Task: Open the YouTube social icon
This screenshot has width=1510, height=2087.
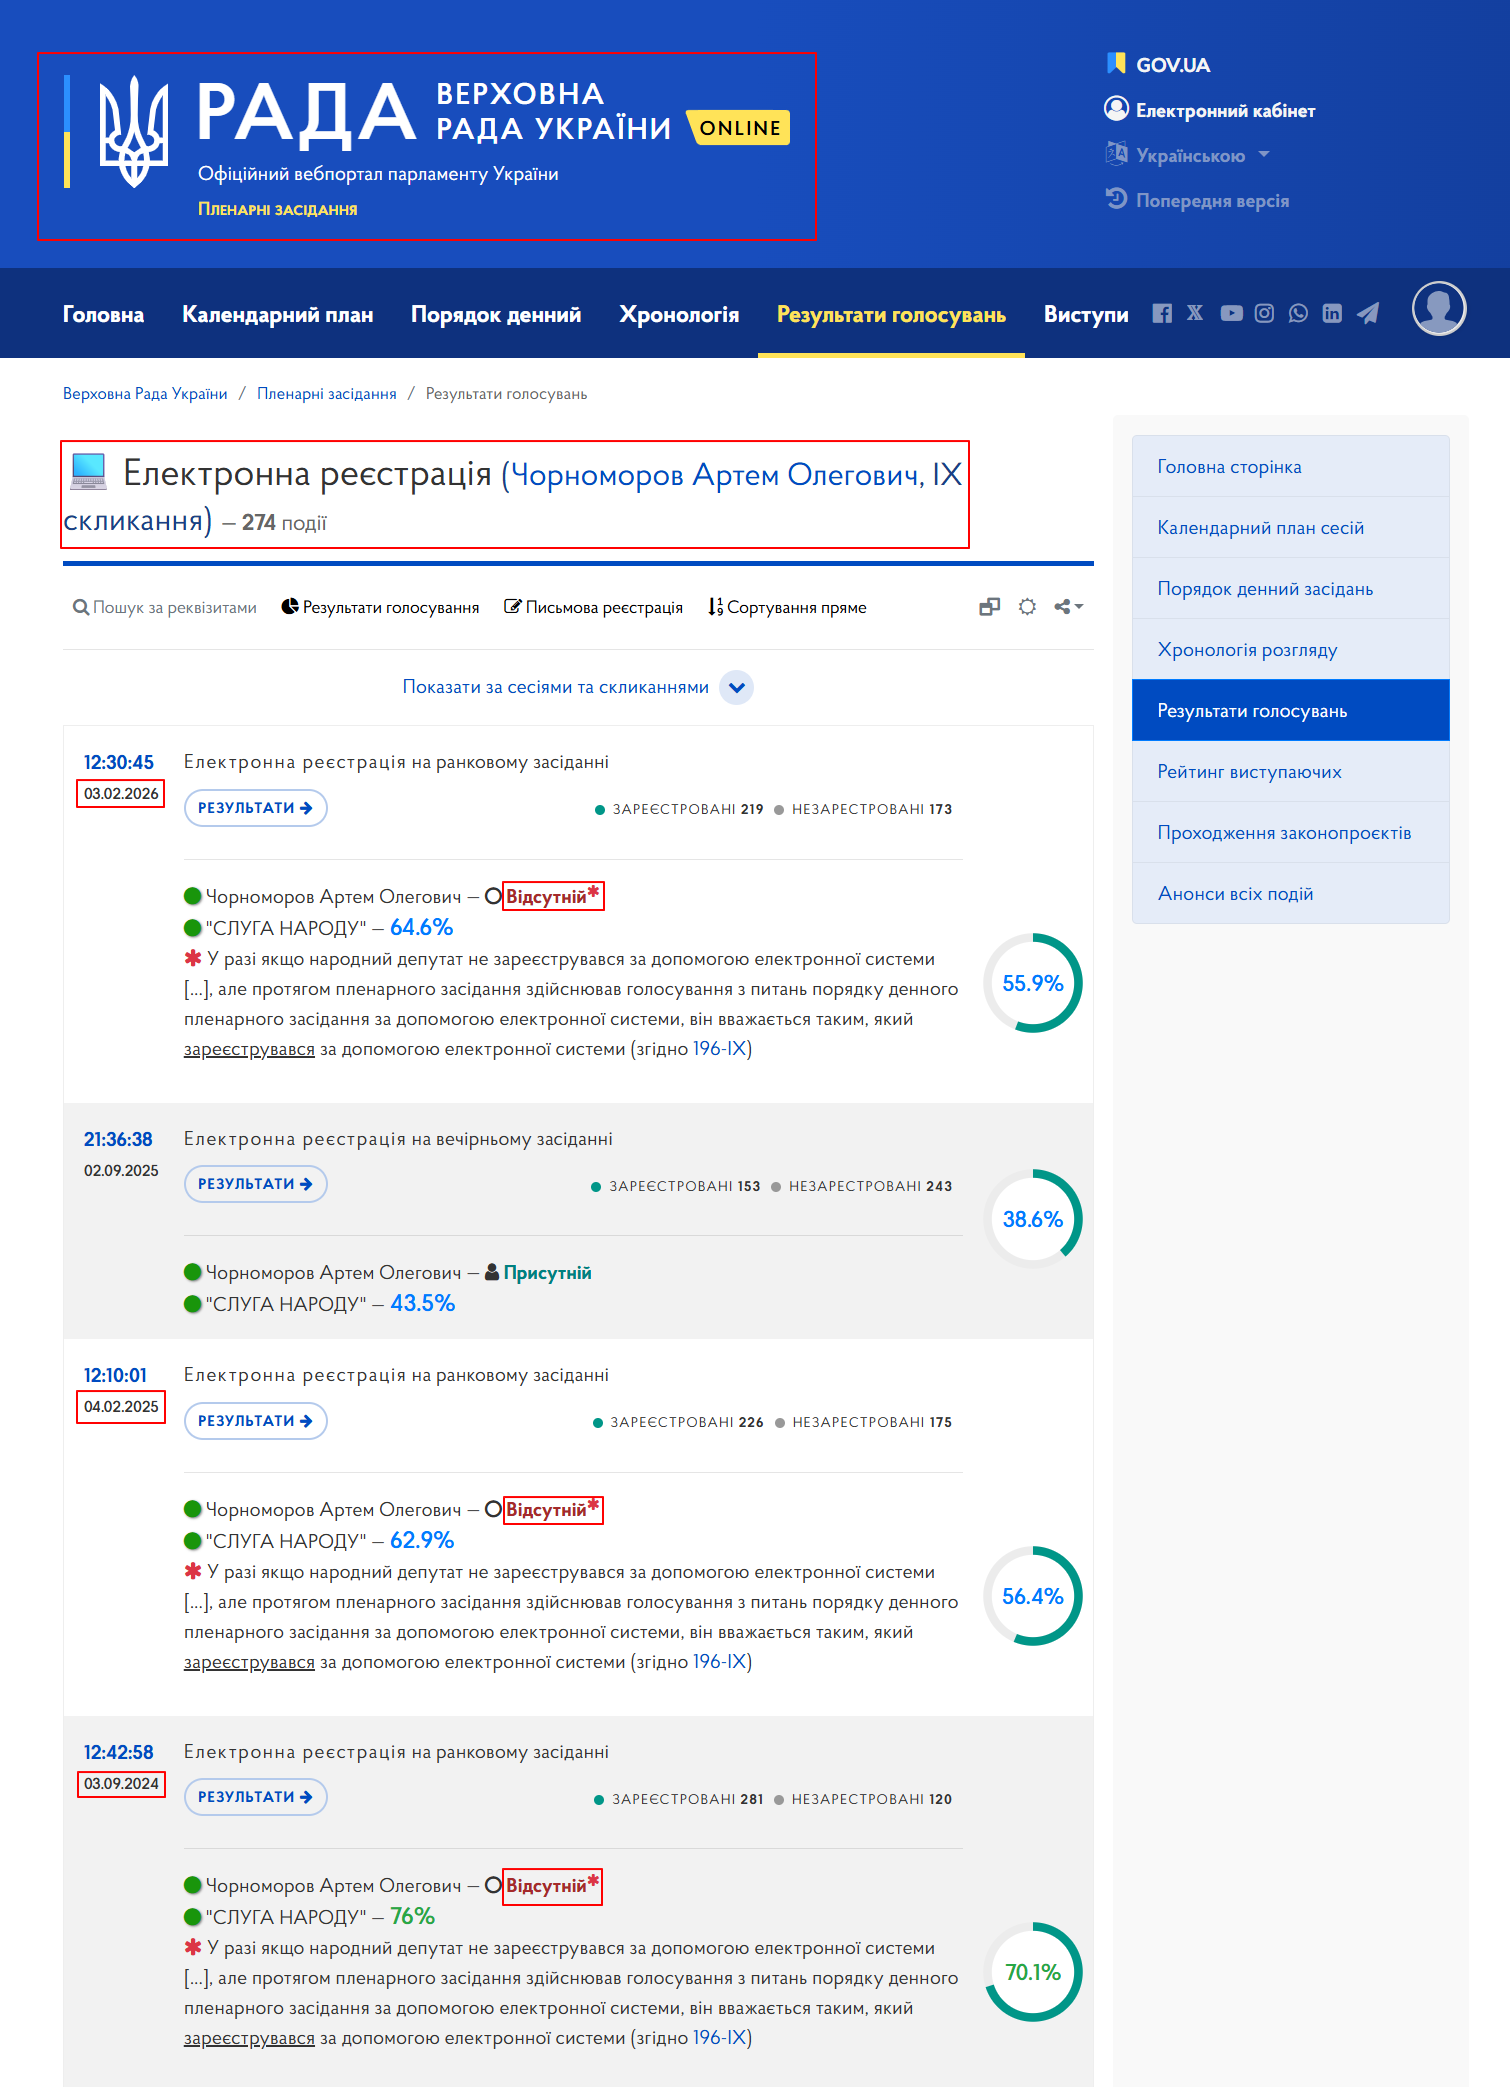Action: pos(1231,314)
